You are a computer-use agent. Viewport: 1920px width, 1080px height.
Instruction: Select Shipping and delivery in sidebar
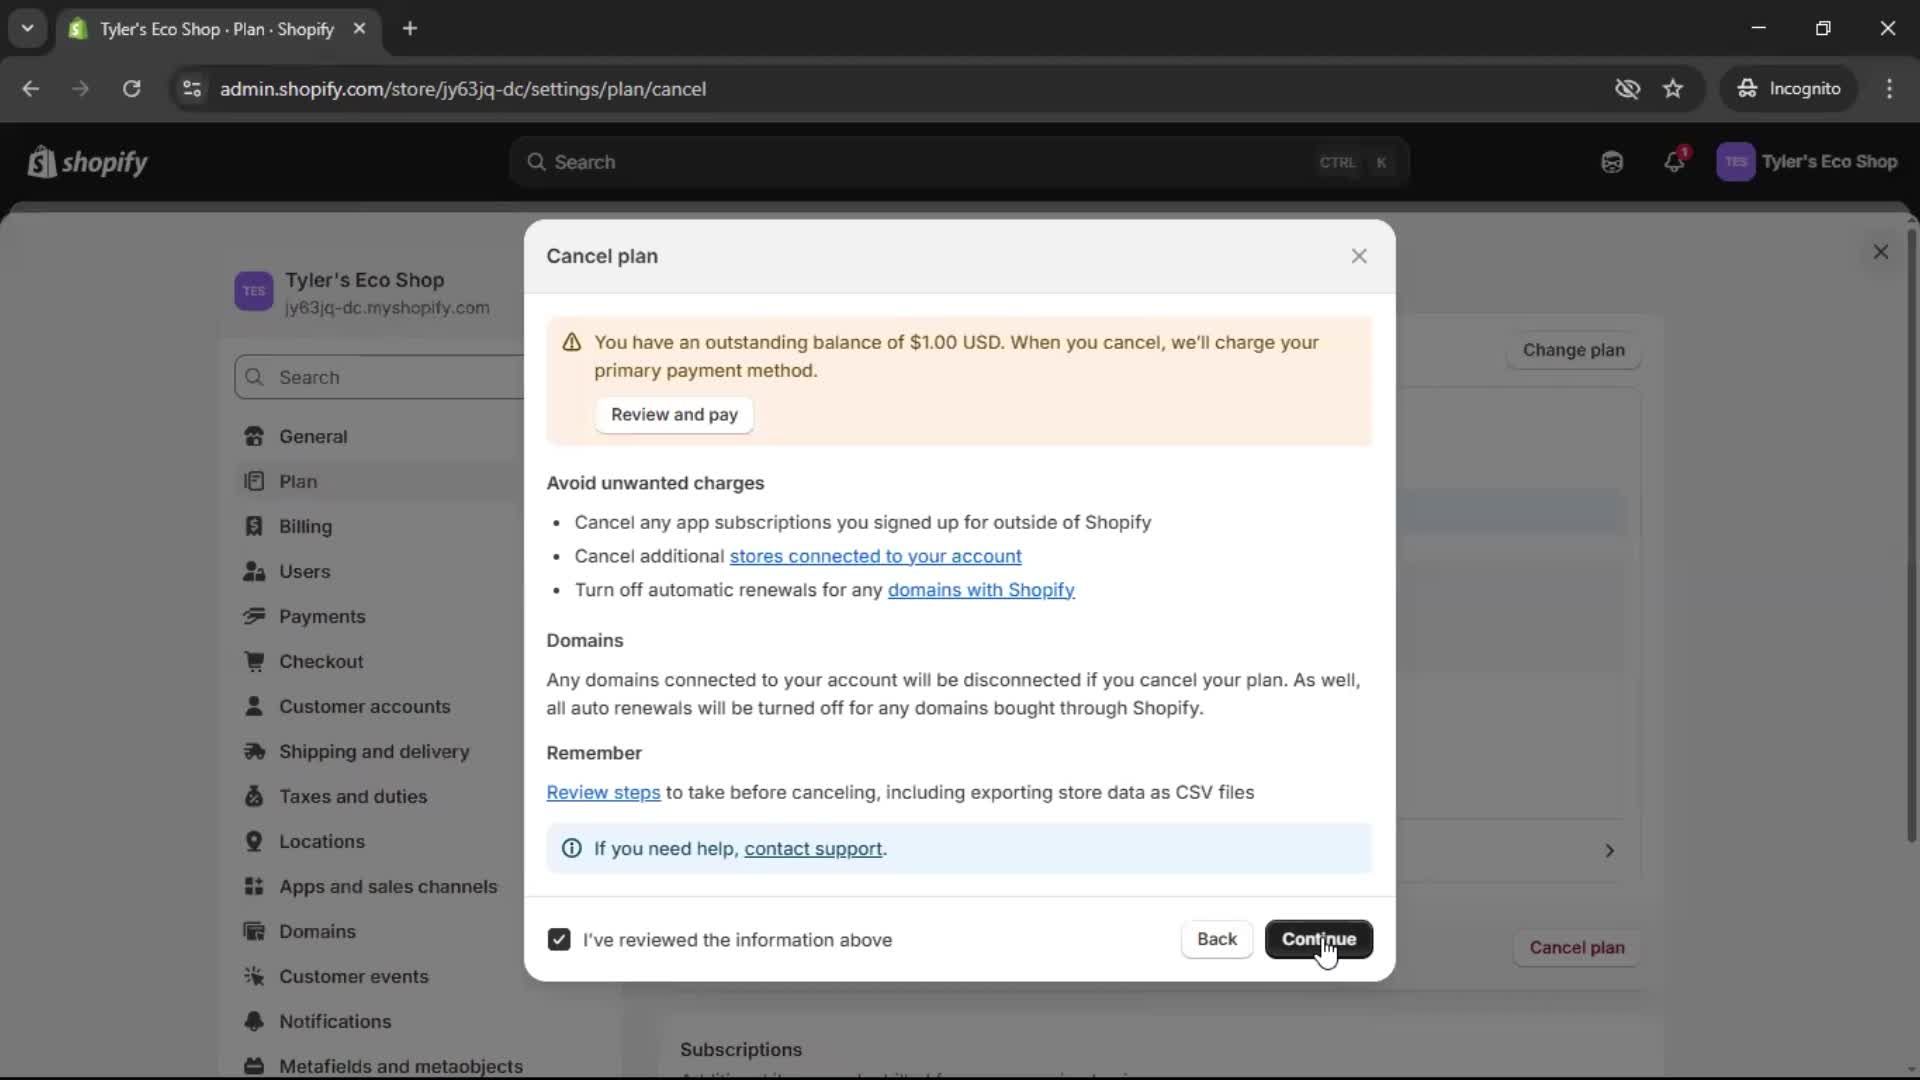click(373, 752)
